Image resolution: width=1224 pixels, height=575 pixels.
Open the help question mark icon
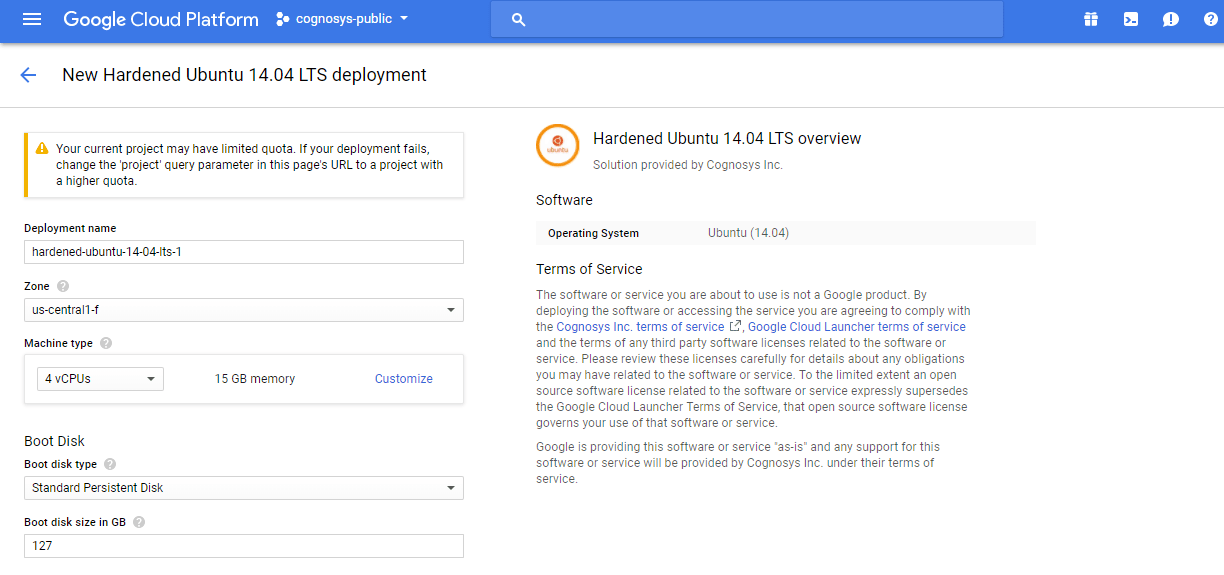(1210, 19)
